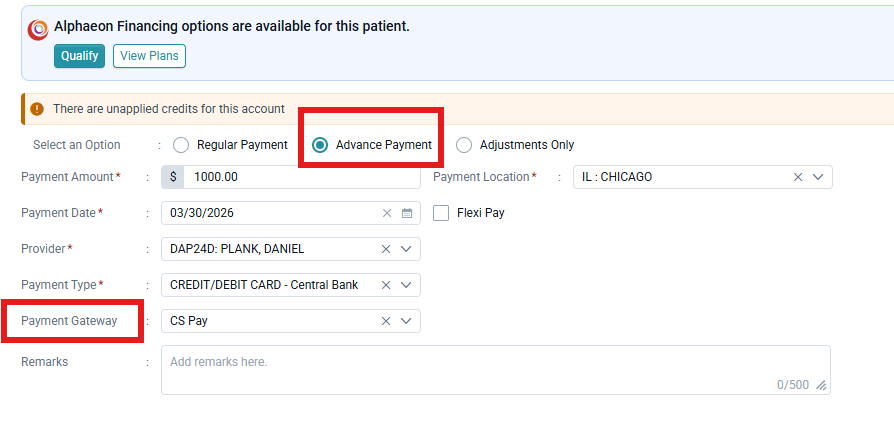Clear the Payment Date value
The height and width of the screenshot is (429, 894).
tap(387, 213)
